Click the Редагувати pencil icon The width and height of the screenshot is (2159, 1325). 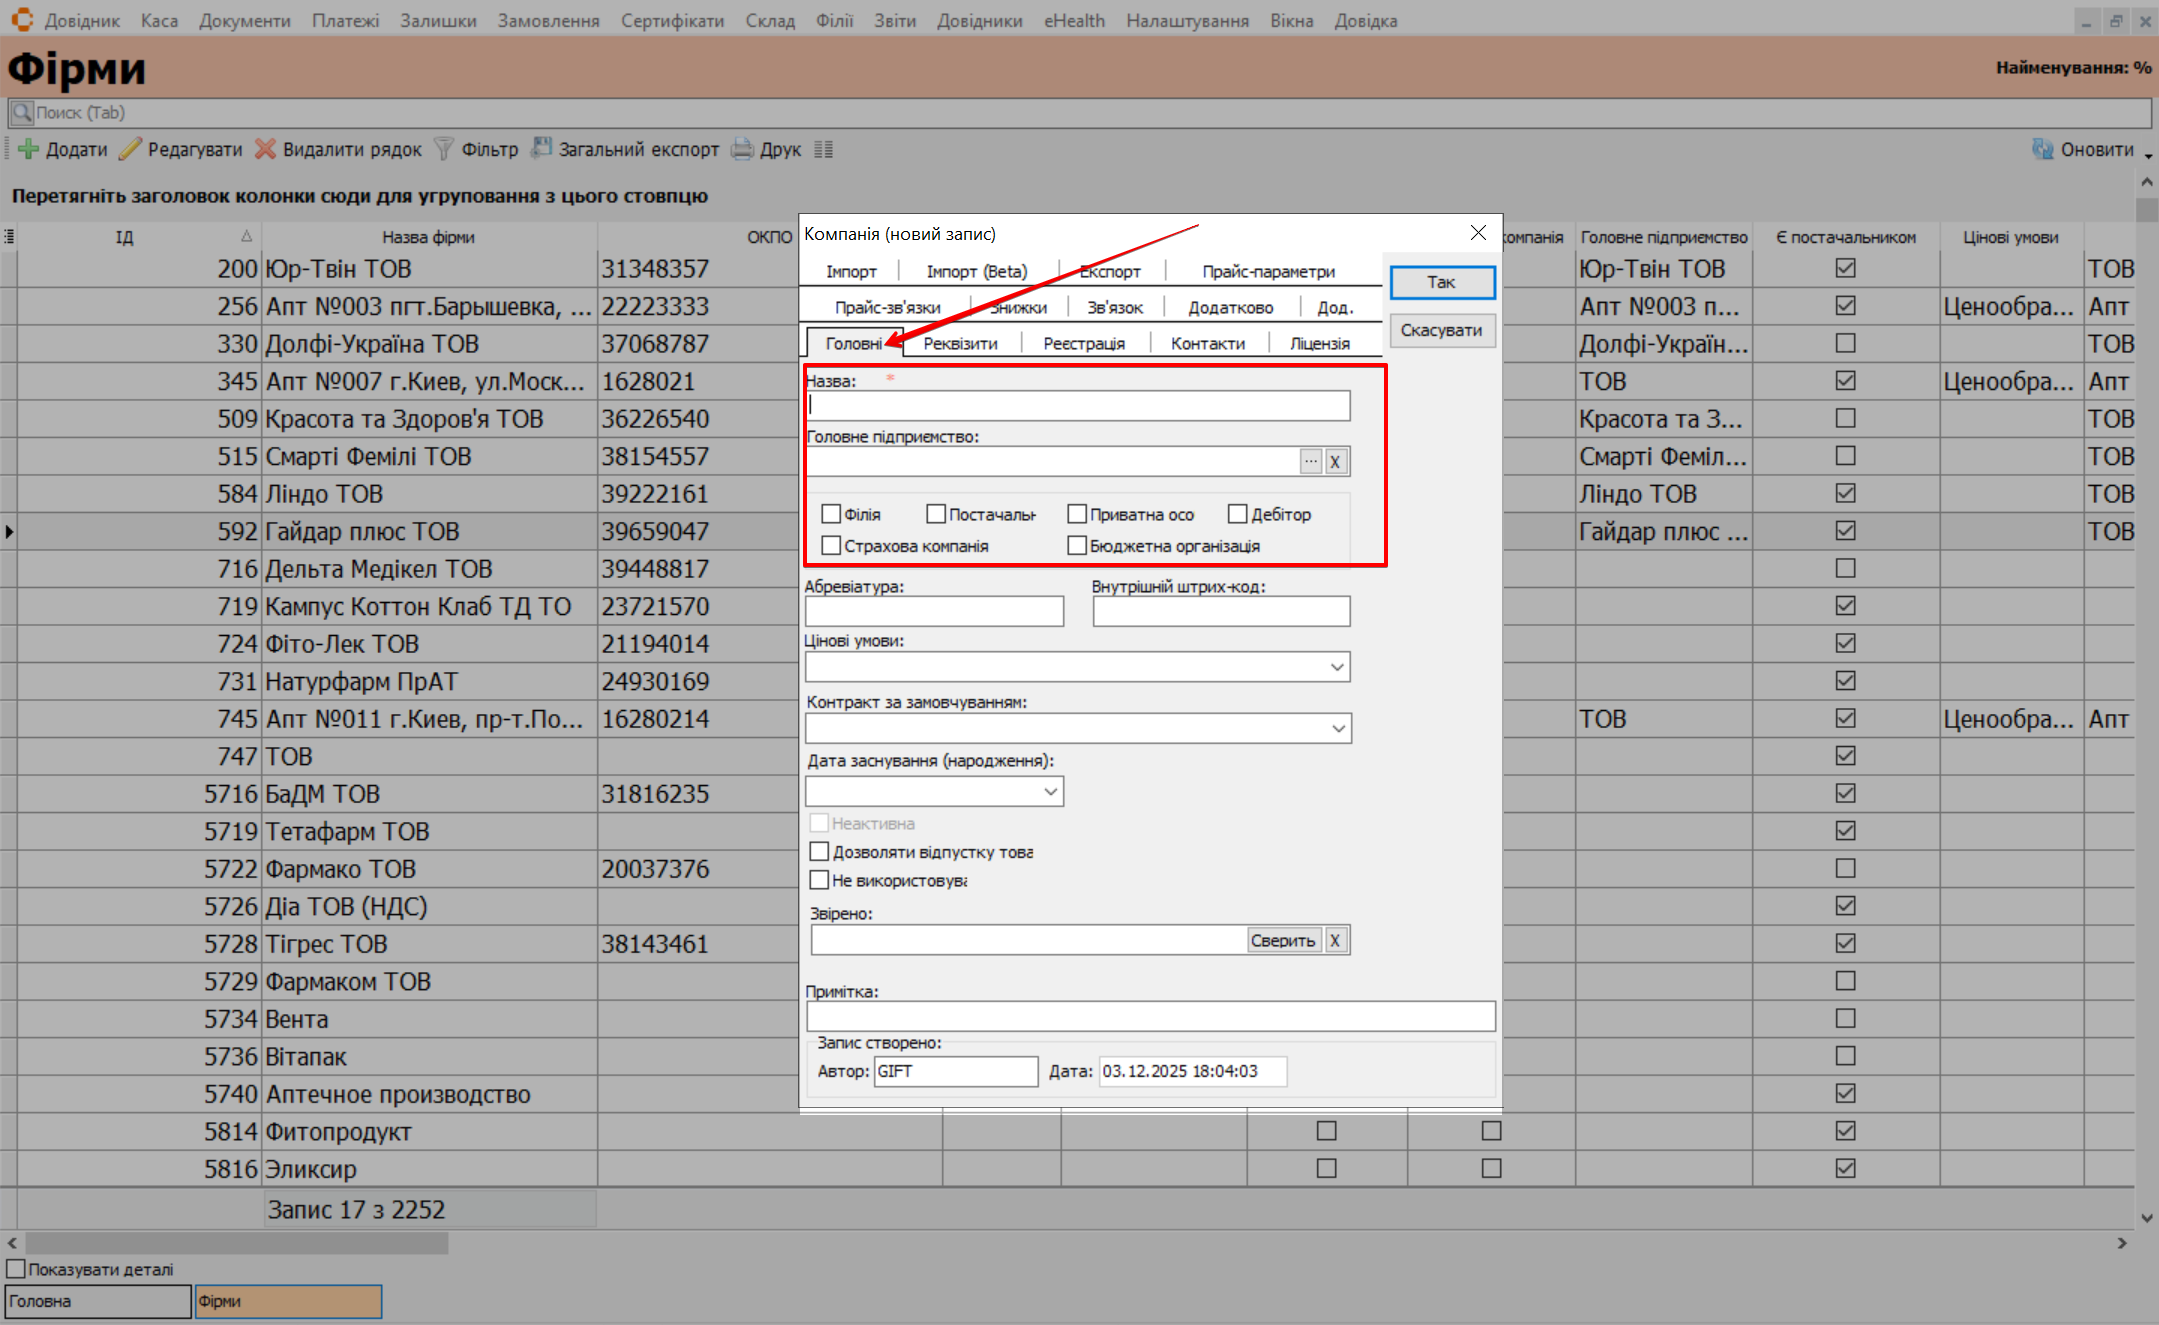pos(130,149)
